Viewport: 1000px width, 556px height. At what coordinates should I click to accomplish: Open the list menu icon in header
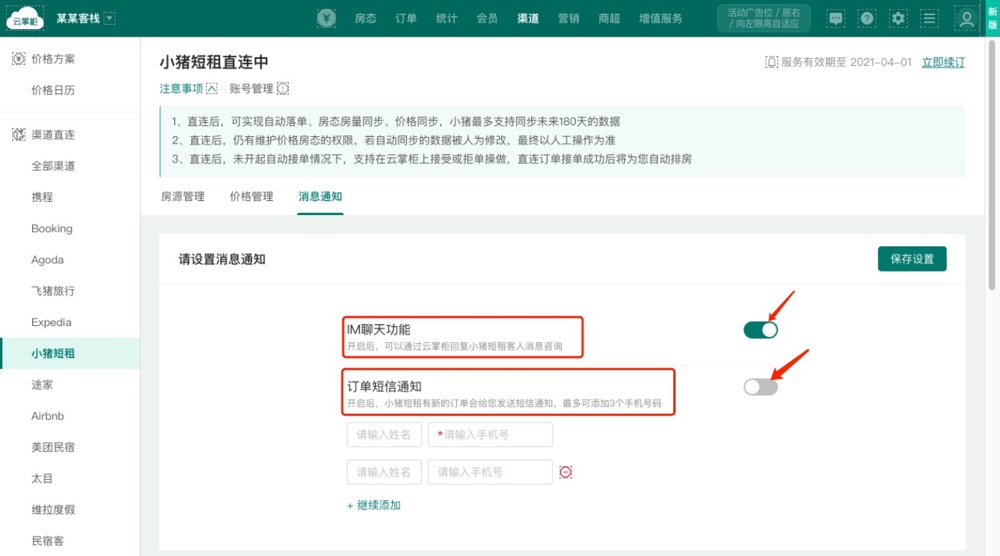pos(930,18)
